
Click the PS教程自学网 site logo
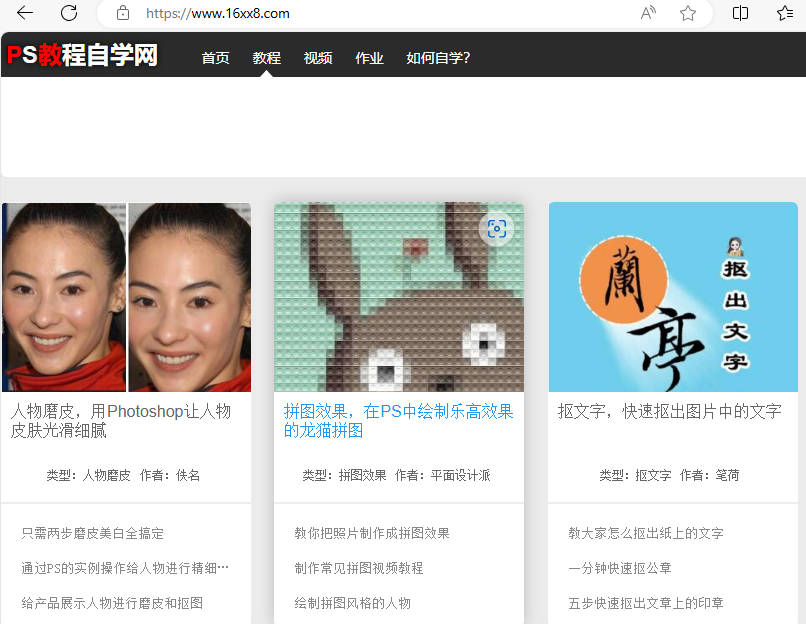(x=82, y=54)
